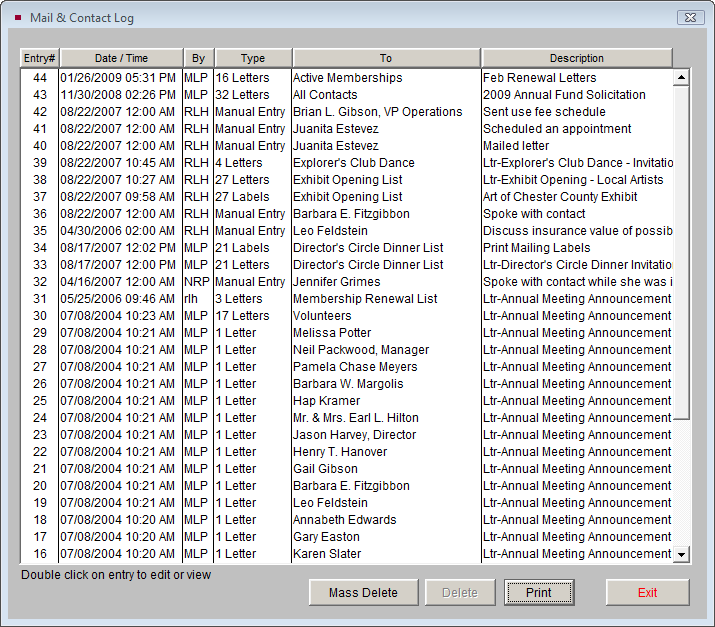This screenshot has width=715, height=627.
Task: Select the Karen Slater entry
Action: click(347, 554)
